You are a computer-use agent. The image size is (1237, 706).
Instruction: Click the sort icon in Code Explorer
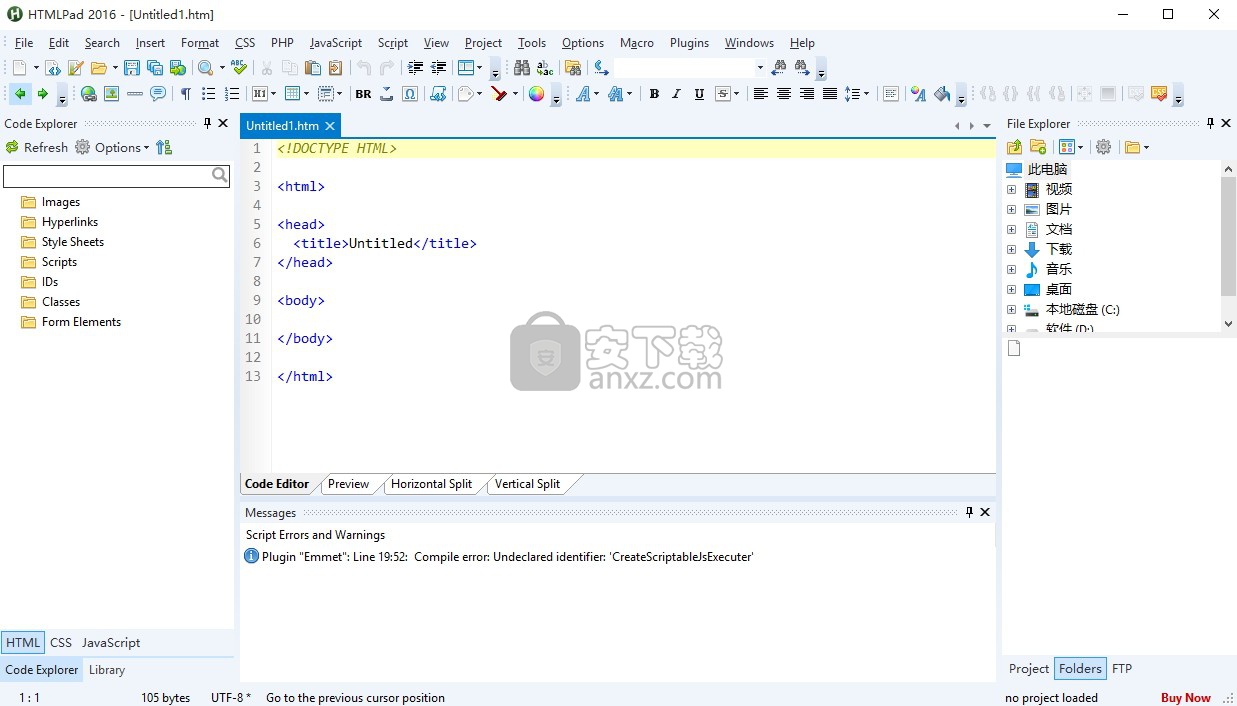coord(164,147)
